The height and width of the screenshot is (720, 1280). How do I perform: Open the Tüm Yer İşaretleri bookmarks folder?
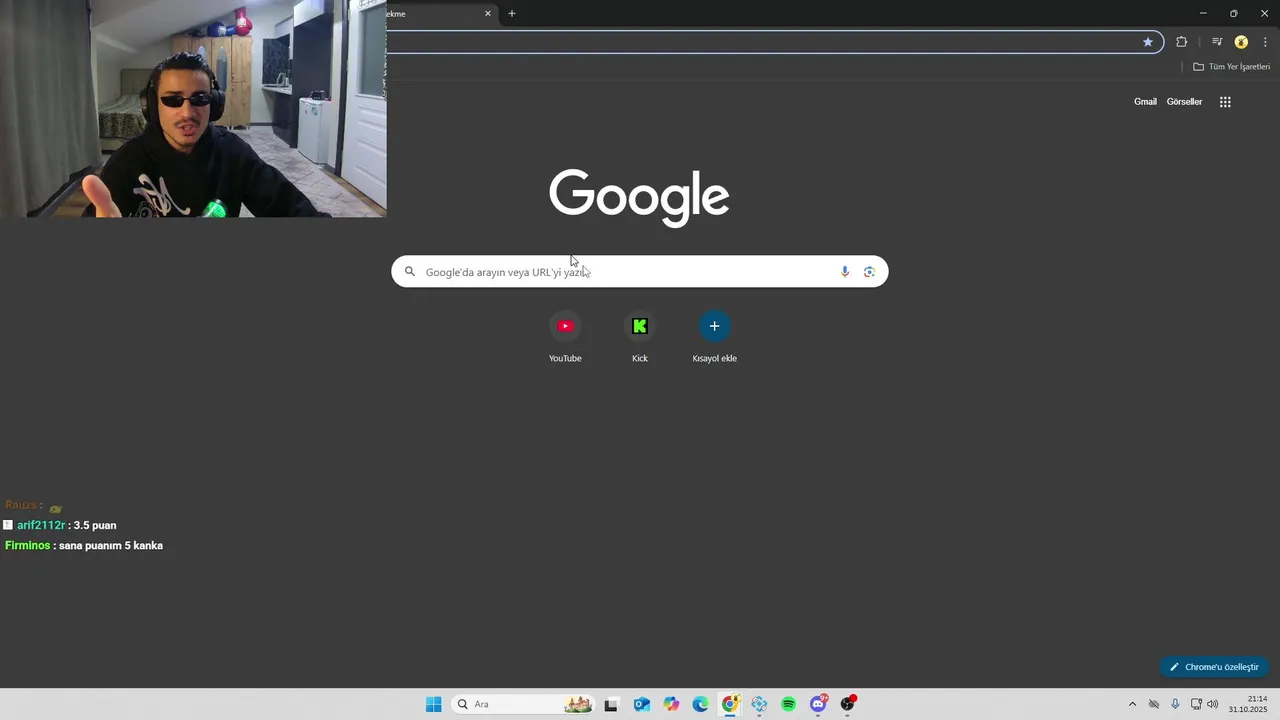1232,66
